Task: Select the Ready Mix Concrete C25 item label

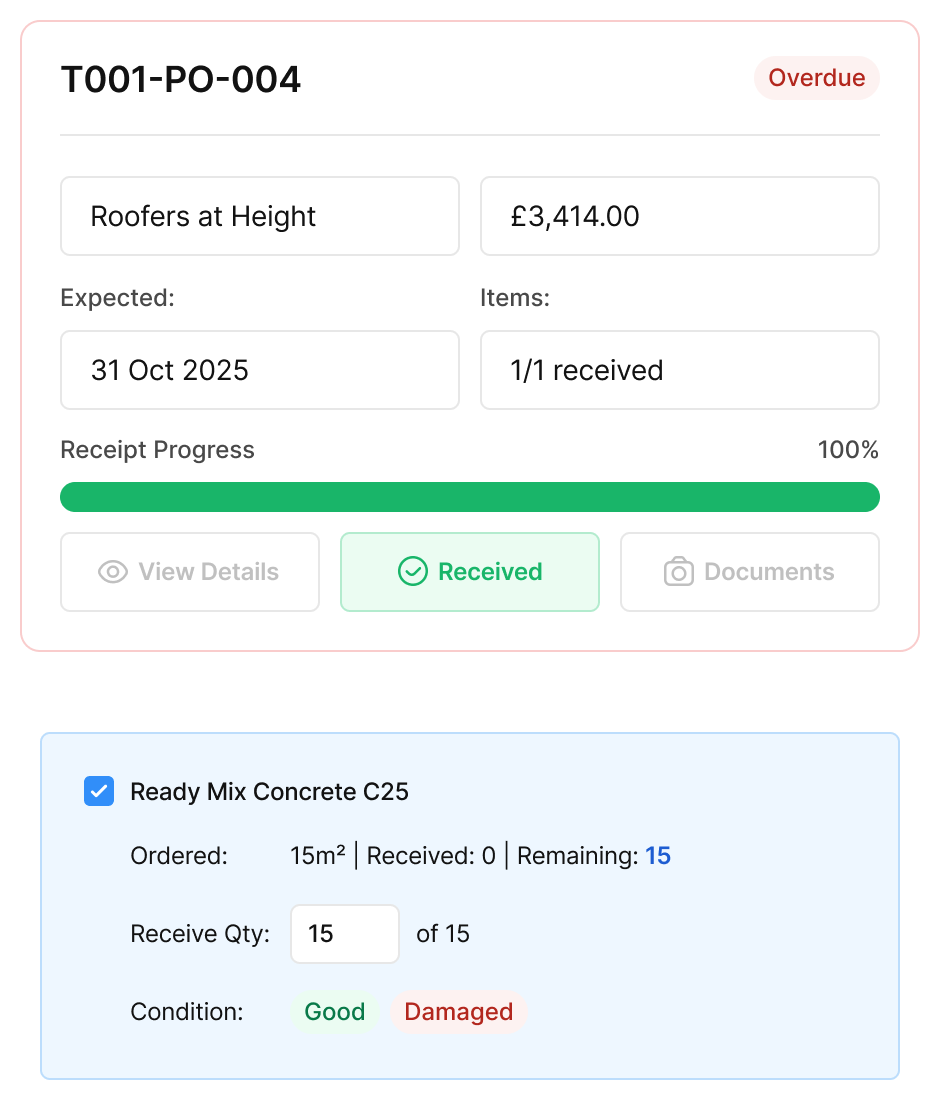Action: pos(270,791)
